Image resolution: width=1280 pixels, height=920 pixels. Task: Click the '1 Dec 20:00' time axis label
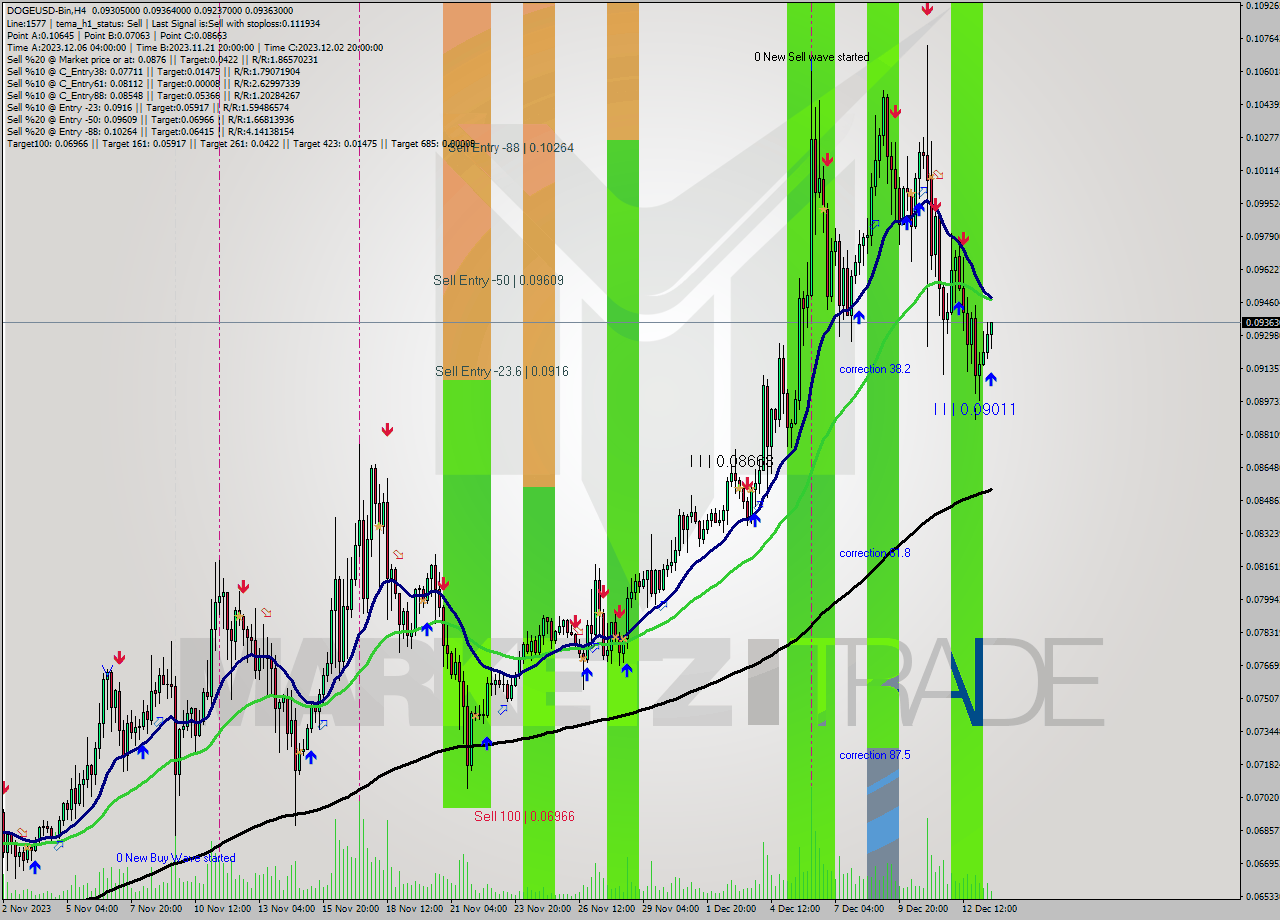click(731, 909)
